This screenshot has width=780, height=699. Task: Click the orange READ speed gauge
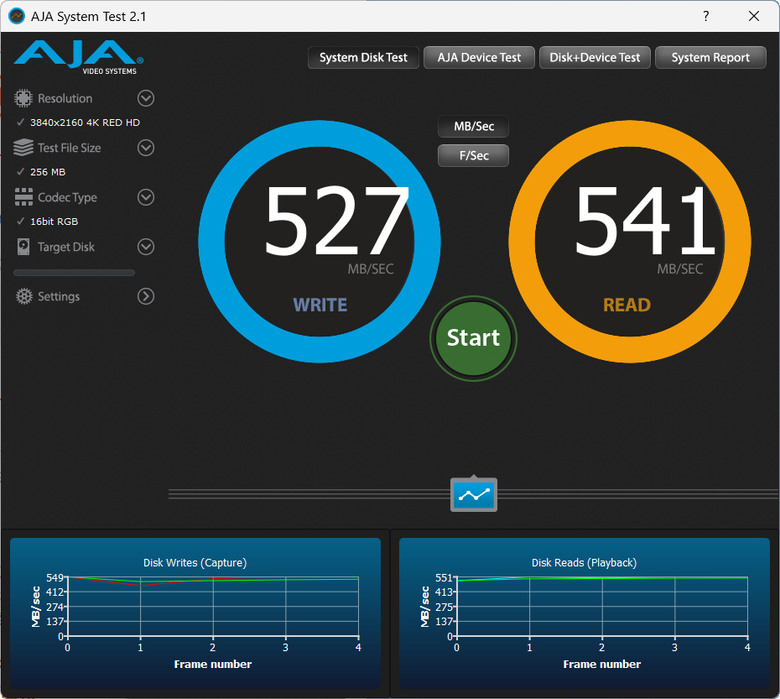click(x=630, y=241)
